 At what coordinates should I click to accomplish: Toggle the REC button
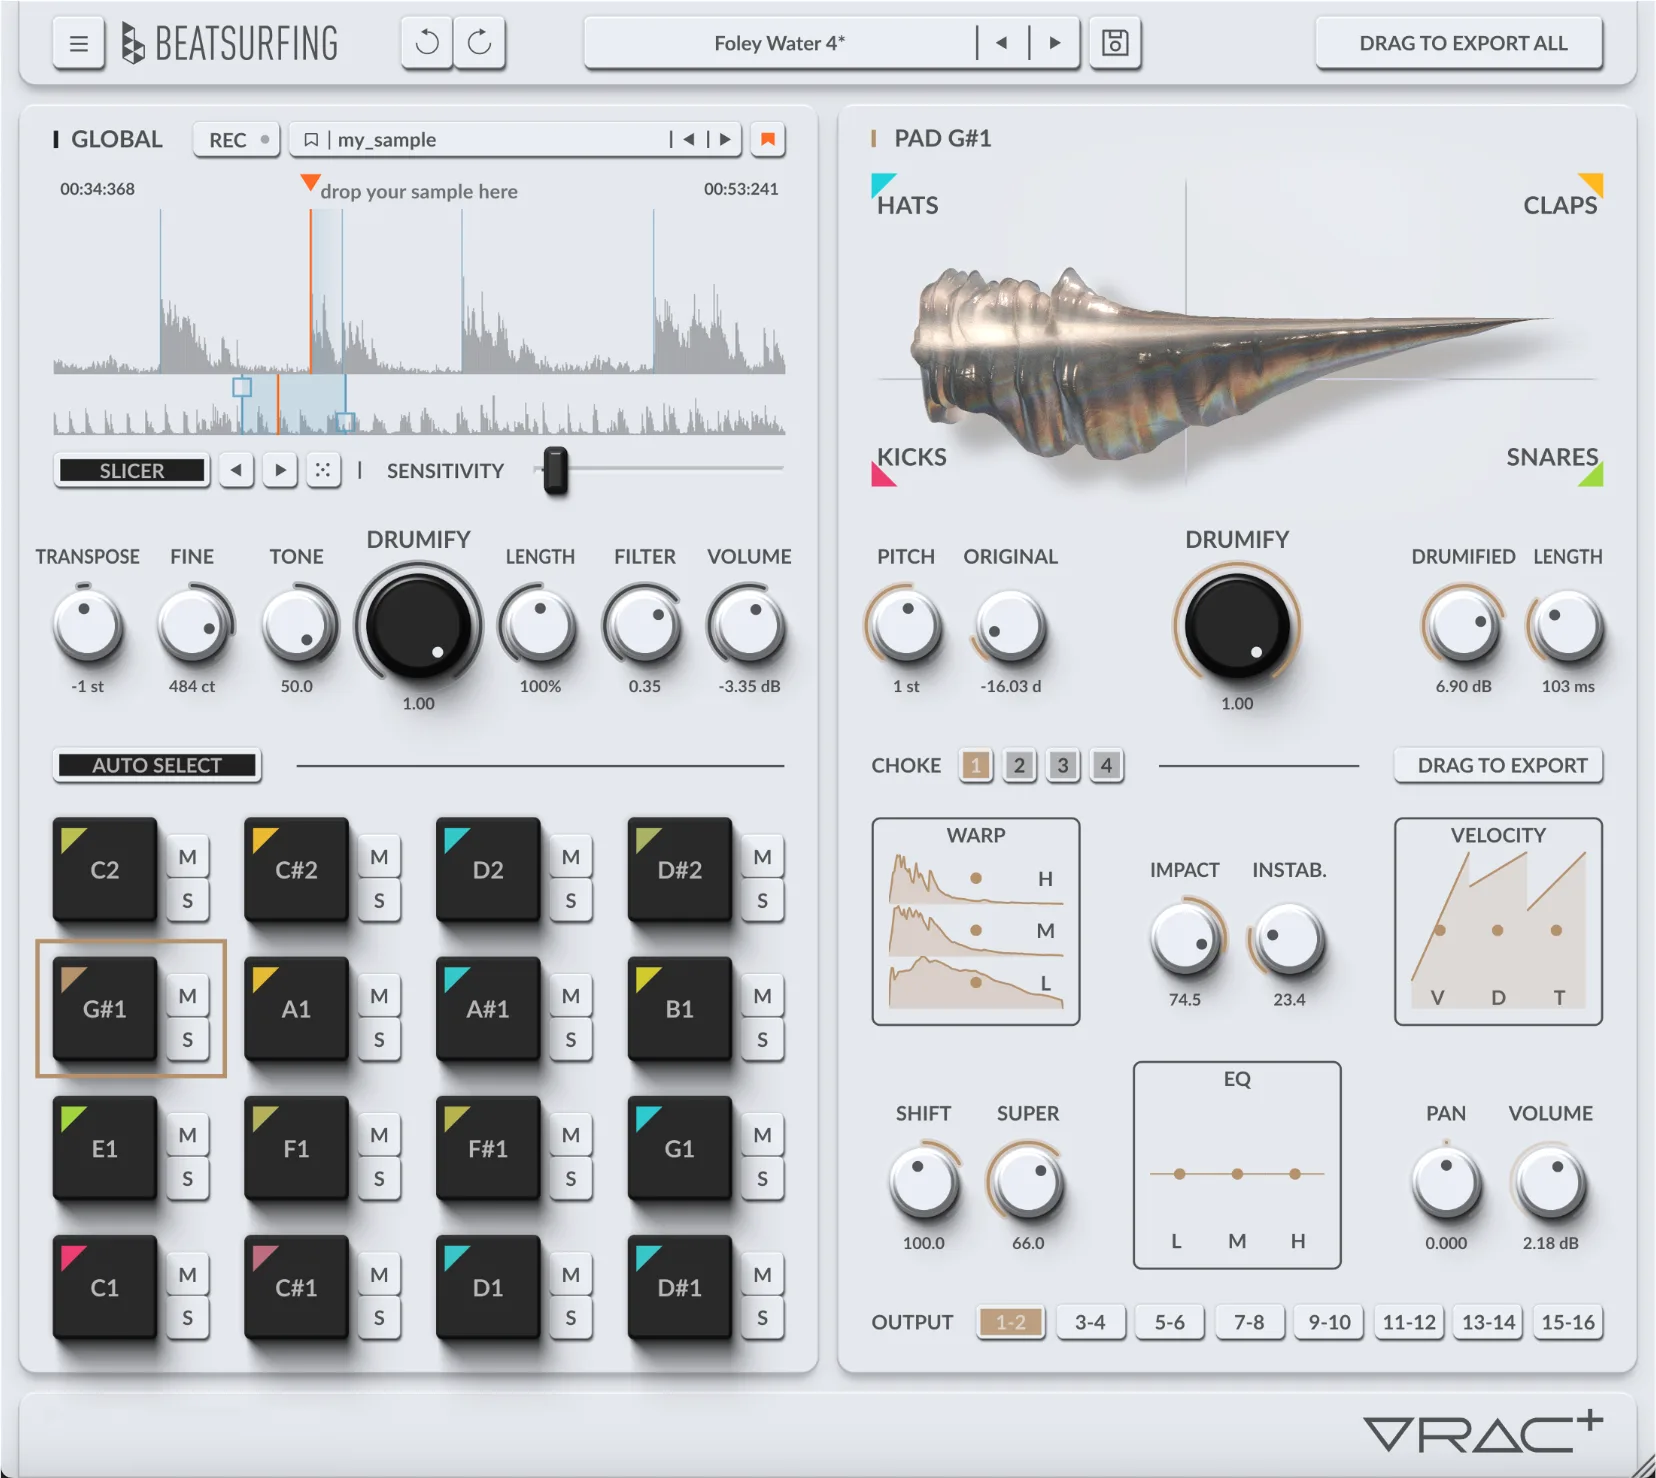(238, 140)
